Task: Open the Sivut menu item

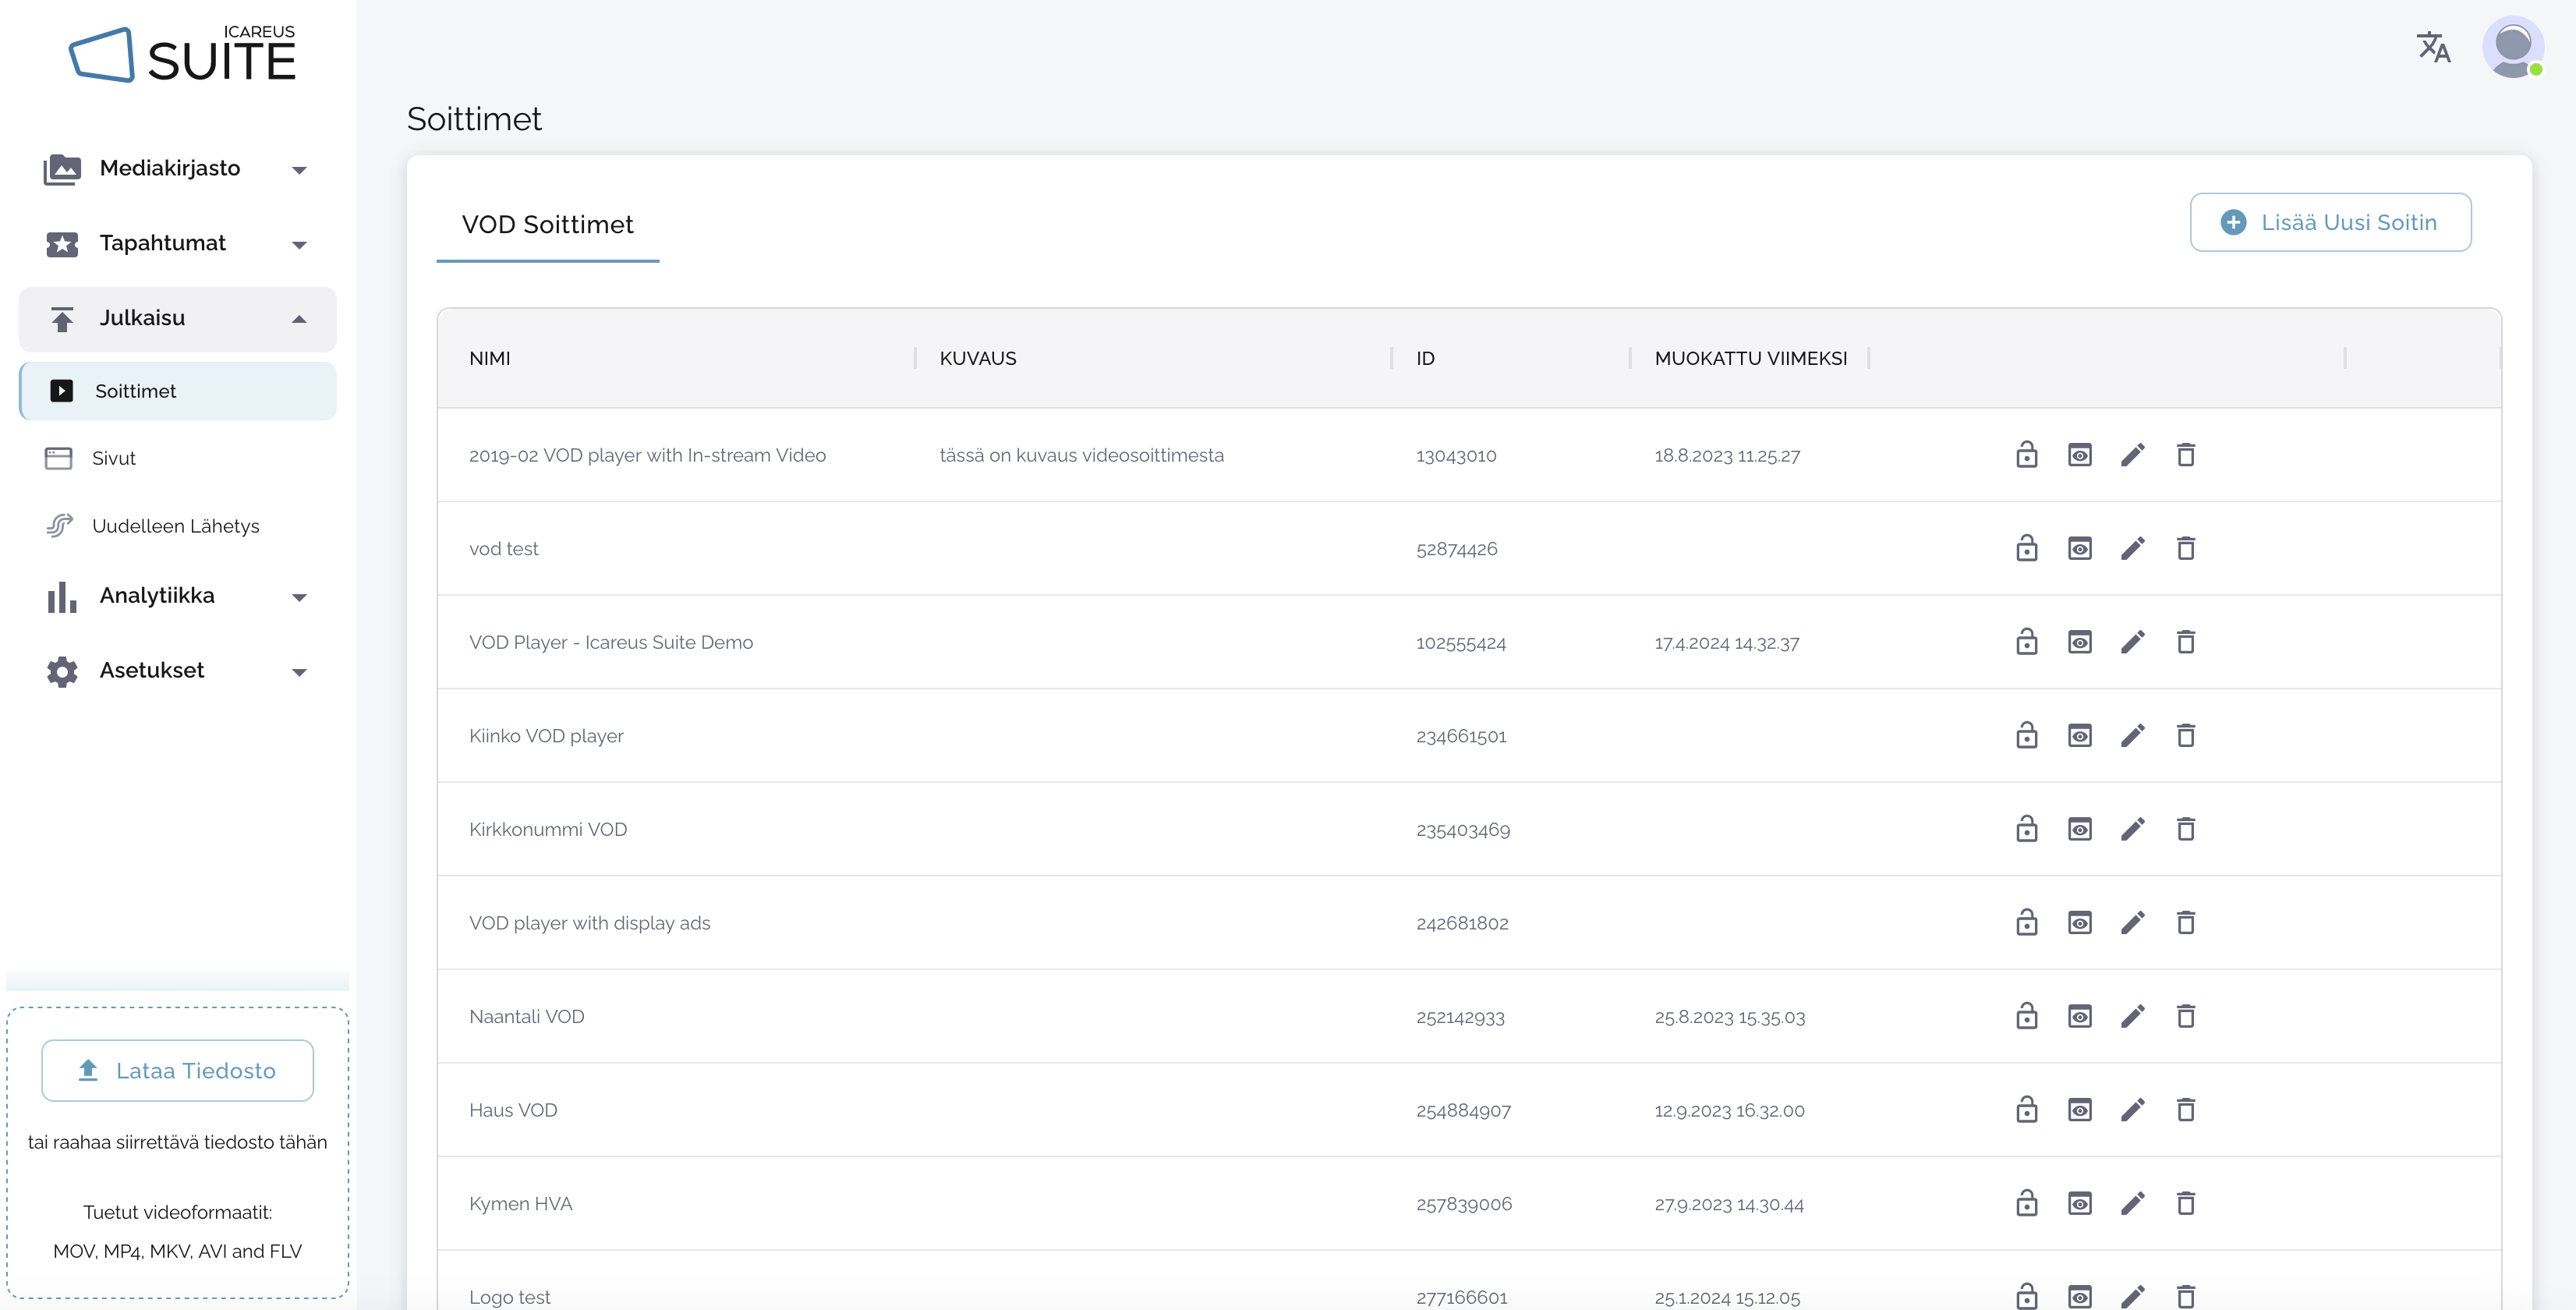Action: [113, 459]
